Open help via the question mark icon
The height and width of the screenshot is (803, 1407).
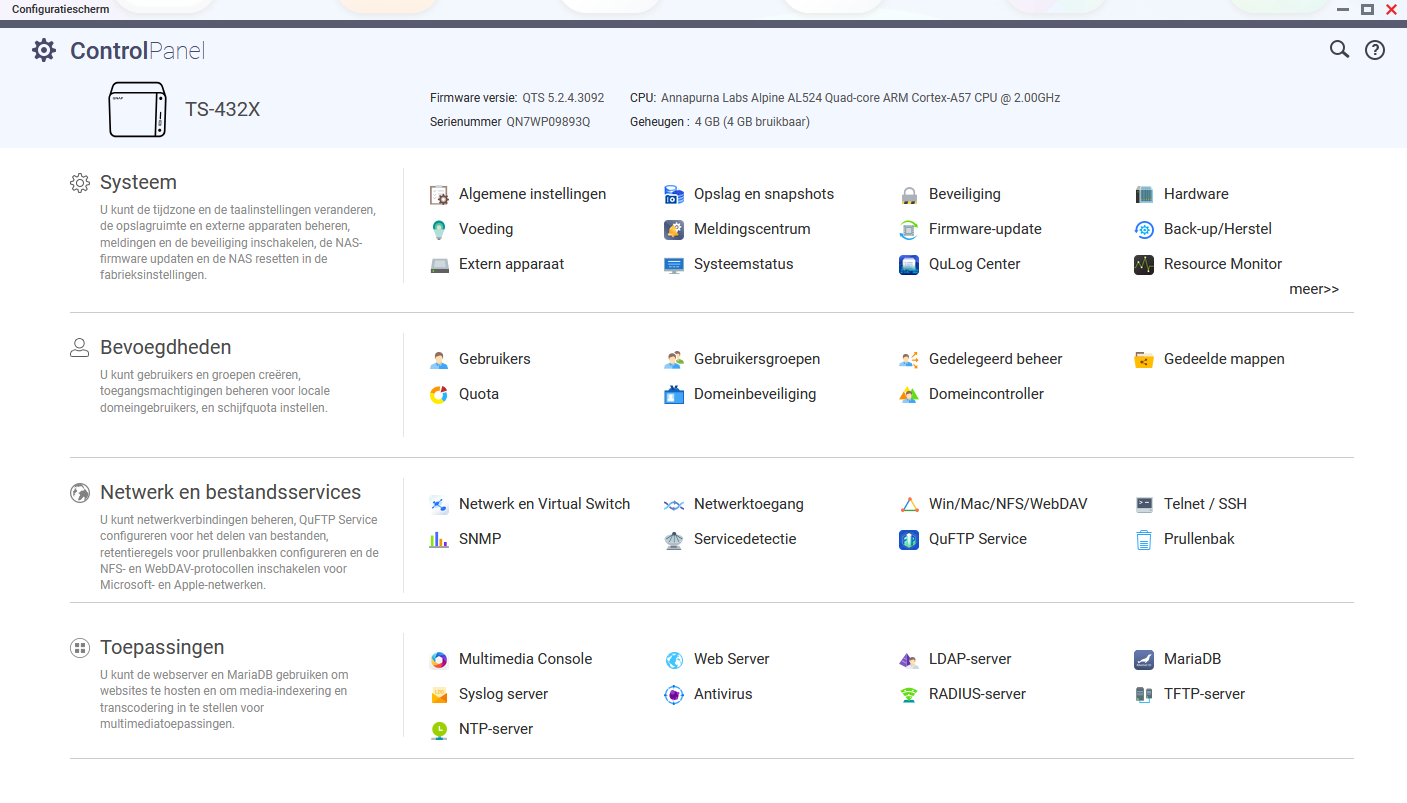pos(1375,50)
